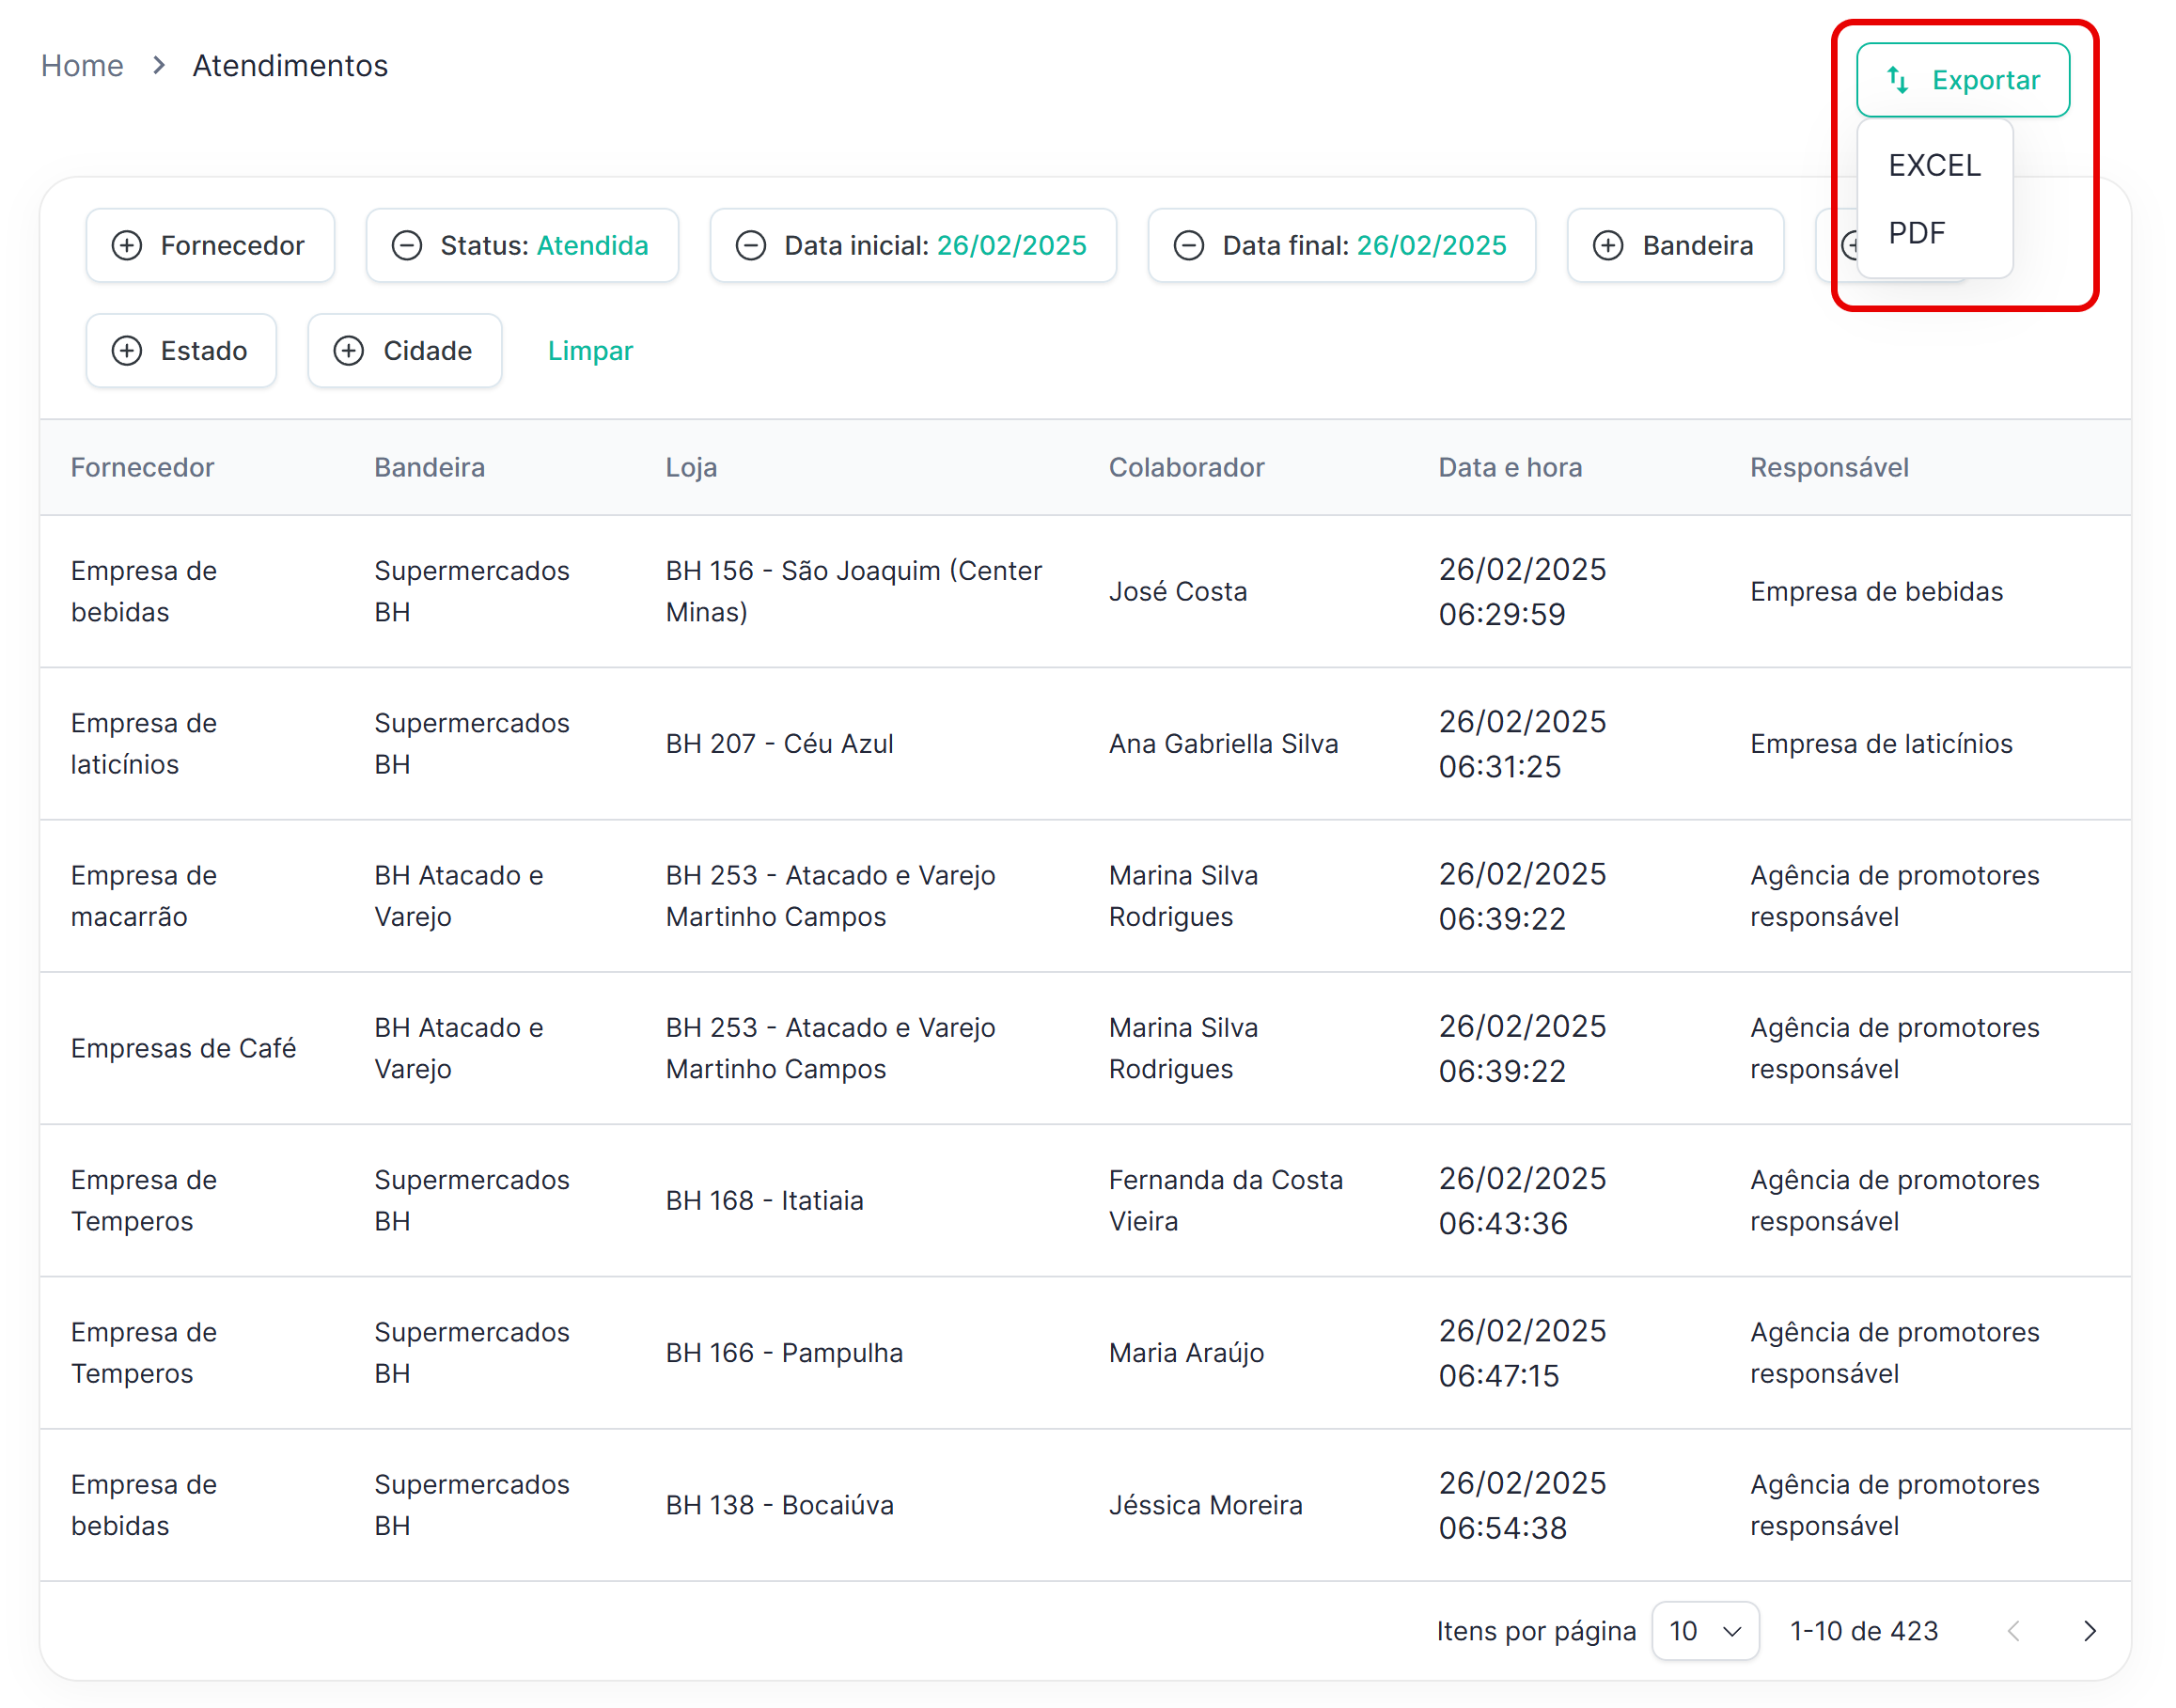Click Limpar to clear filters
Viewport: 2176px width, 1708px height.
pyautogui.click(x=590, y=351)
